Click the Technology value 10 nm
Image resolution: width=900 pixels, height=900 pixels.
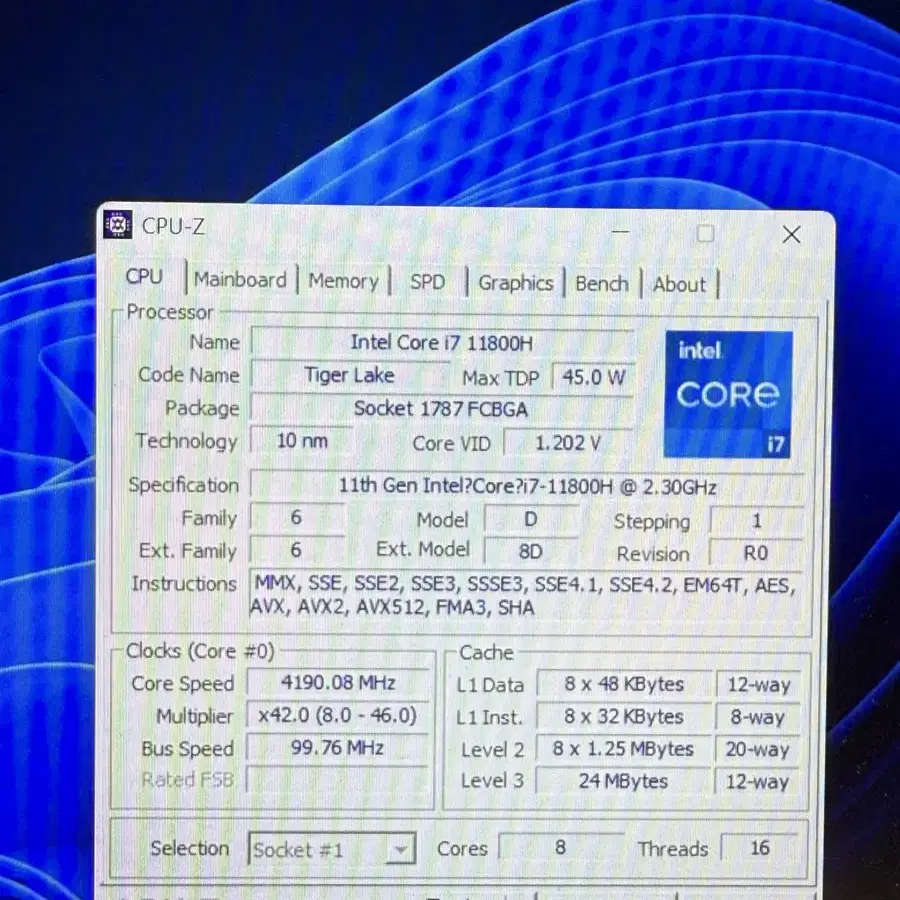point(302,441)
